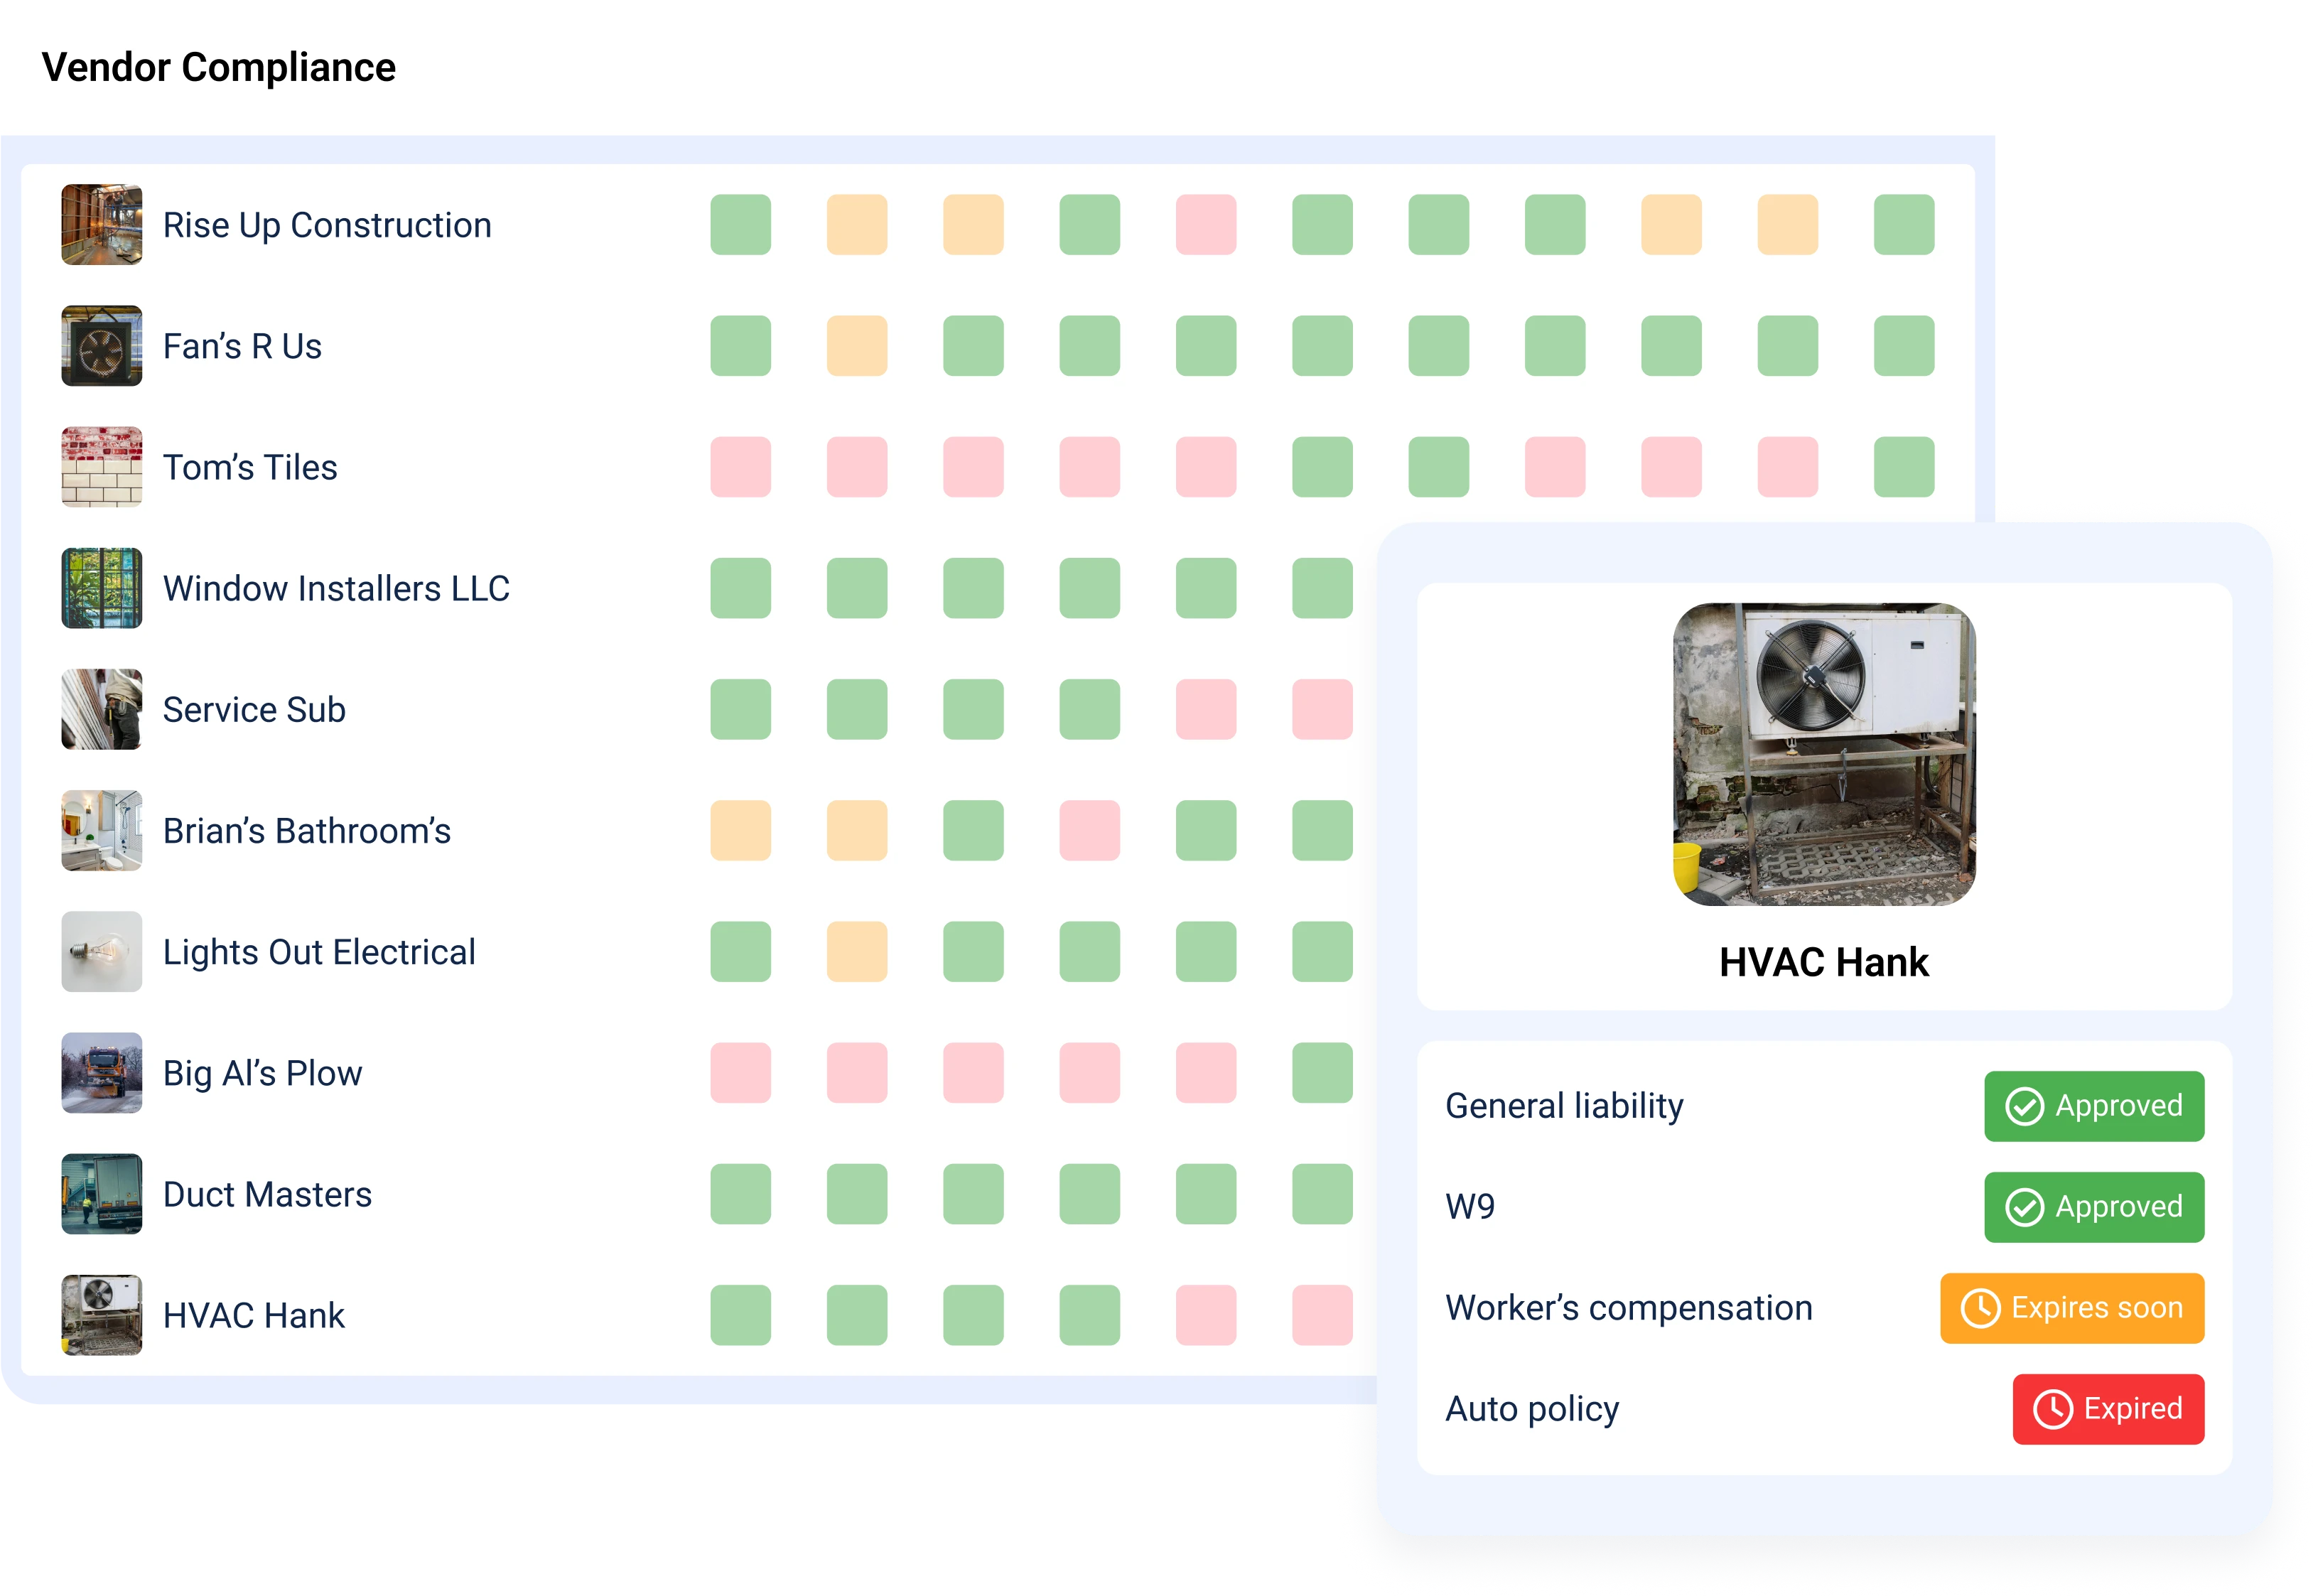Click the first green square for Fan's R Us
The height and width of the screenshot is (1596, 2313).
tap(740, 346)
